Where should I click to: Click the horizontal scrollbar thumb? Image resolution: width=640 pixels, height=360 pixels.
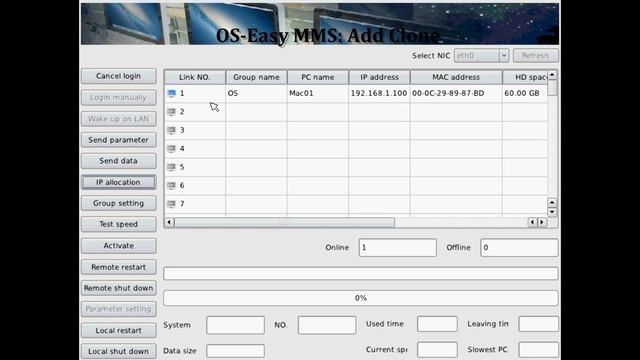[284, 222]
